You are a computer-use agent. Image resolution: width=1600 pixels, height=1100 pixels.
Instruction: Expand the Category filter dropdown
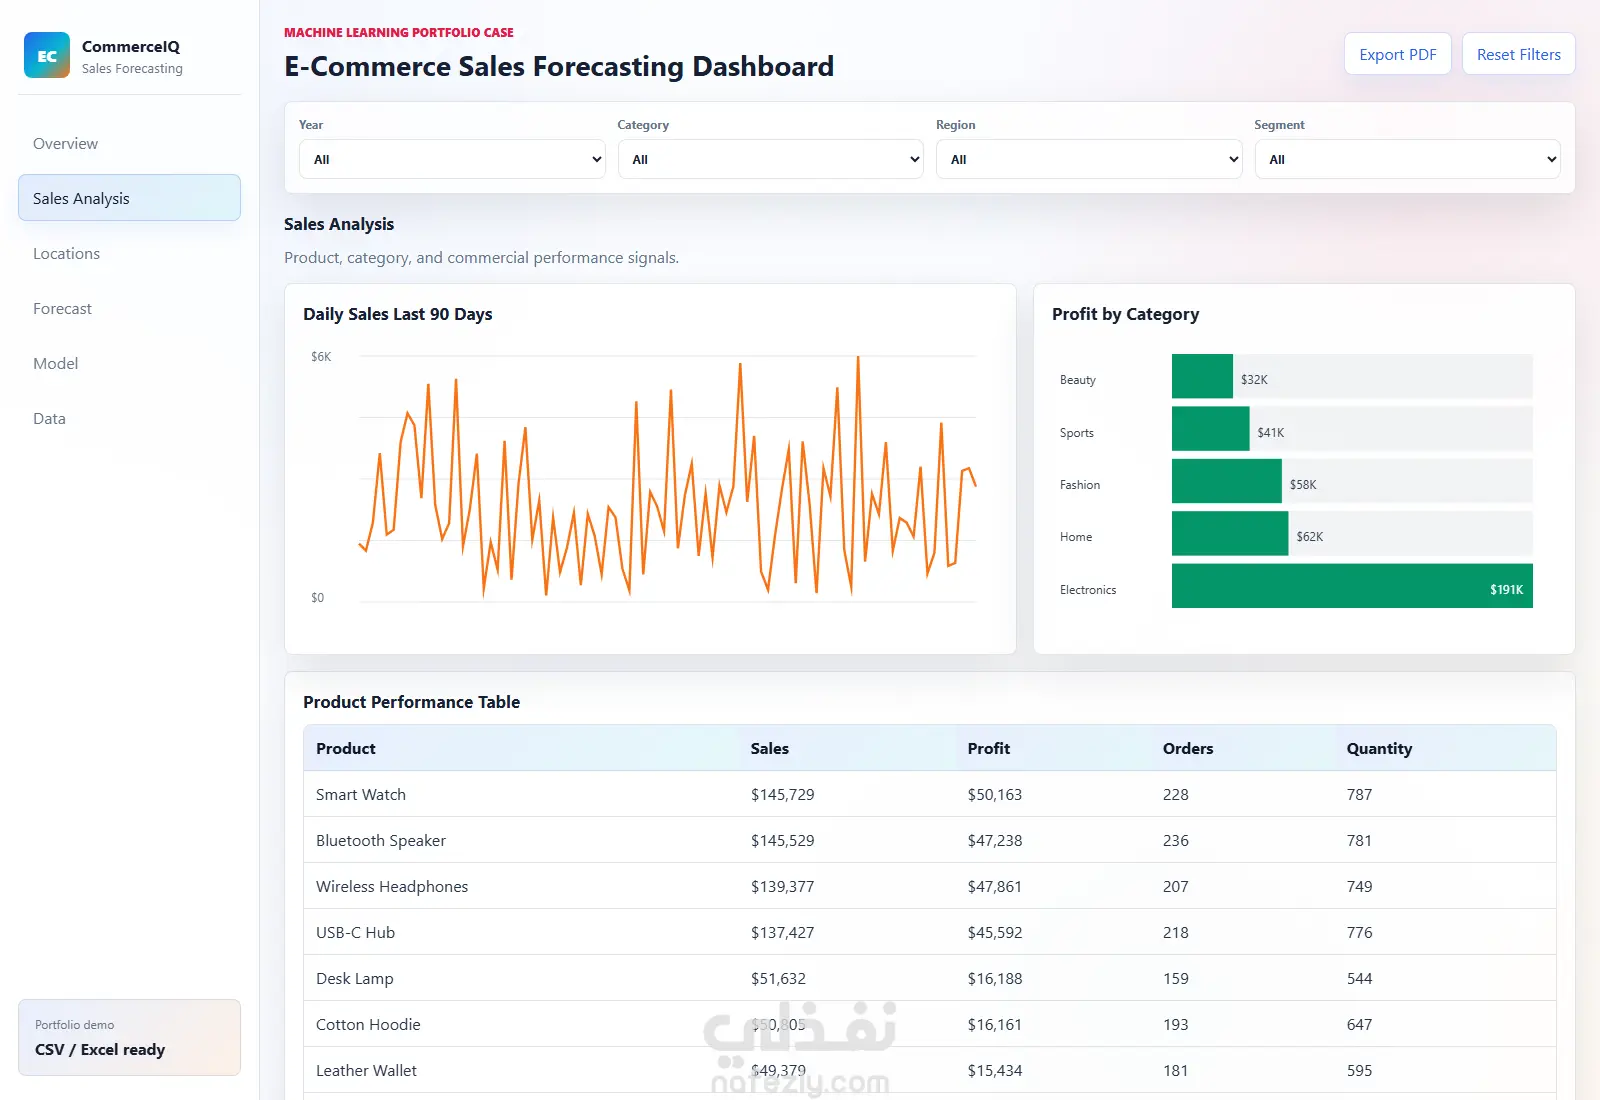(770, 159)
